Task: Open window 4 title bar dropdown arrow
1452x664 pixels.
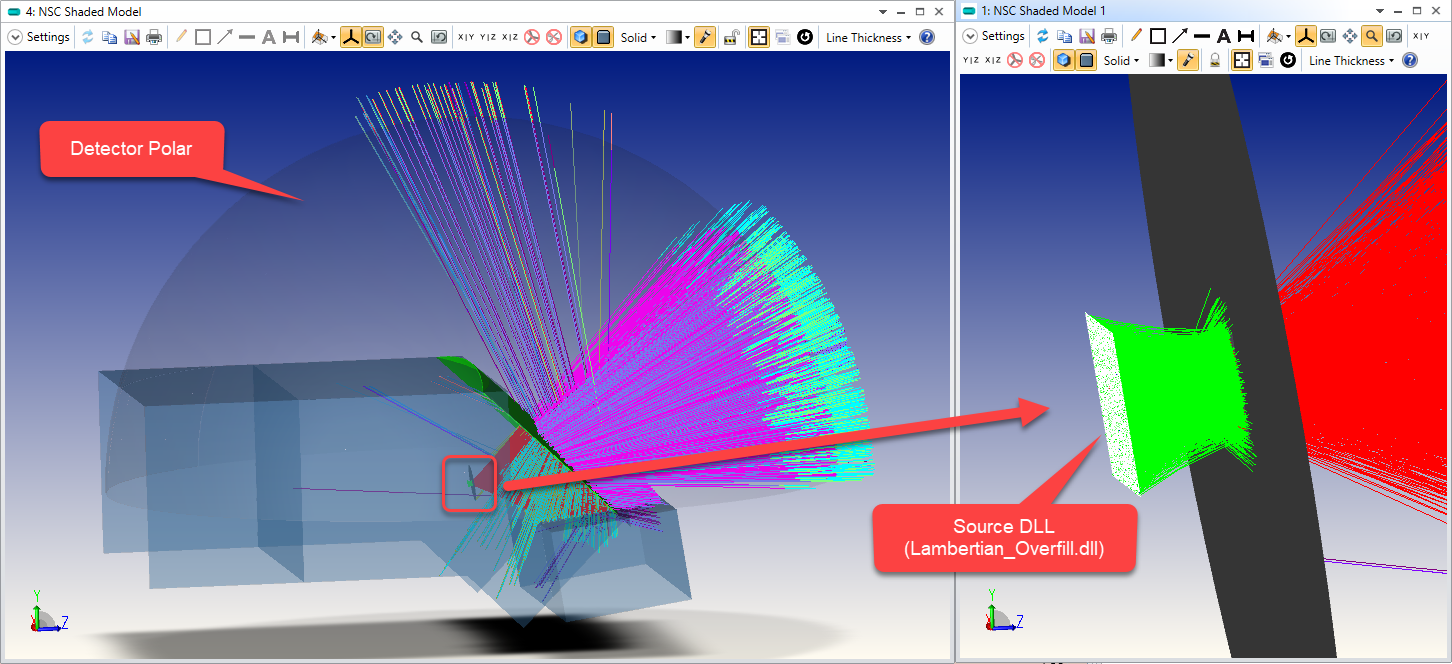Action: pos(883,11)
